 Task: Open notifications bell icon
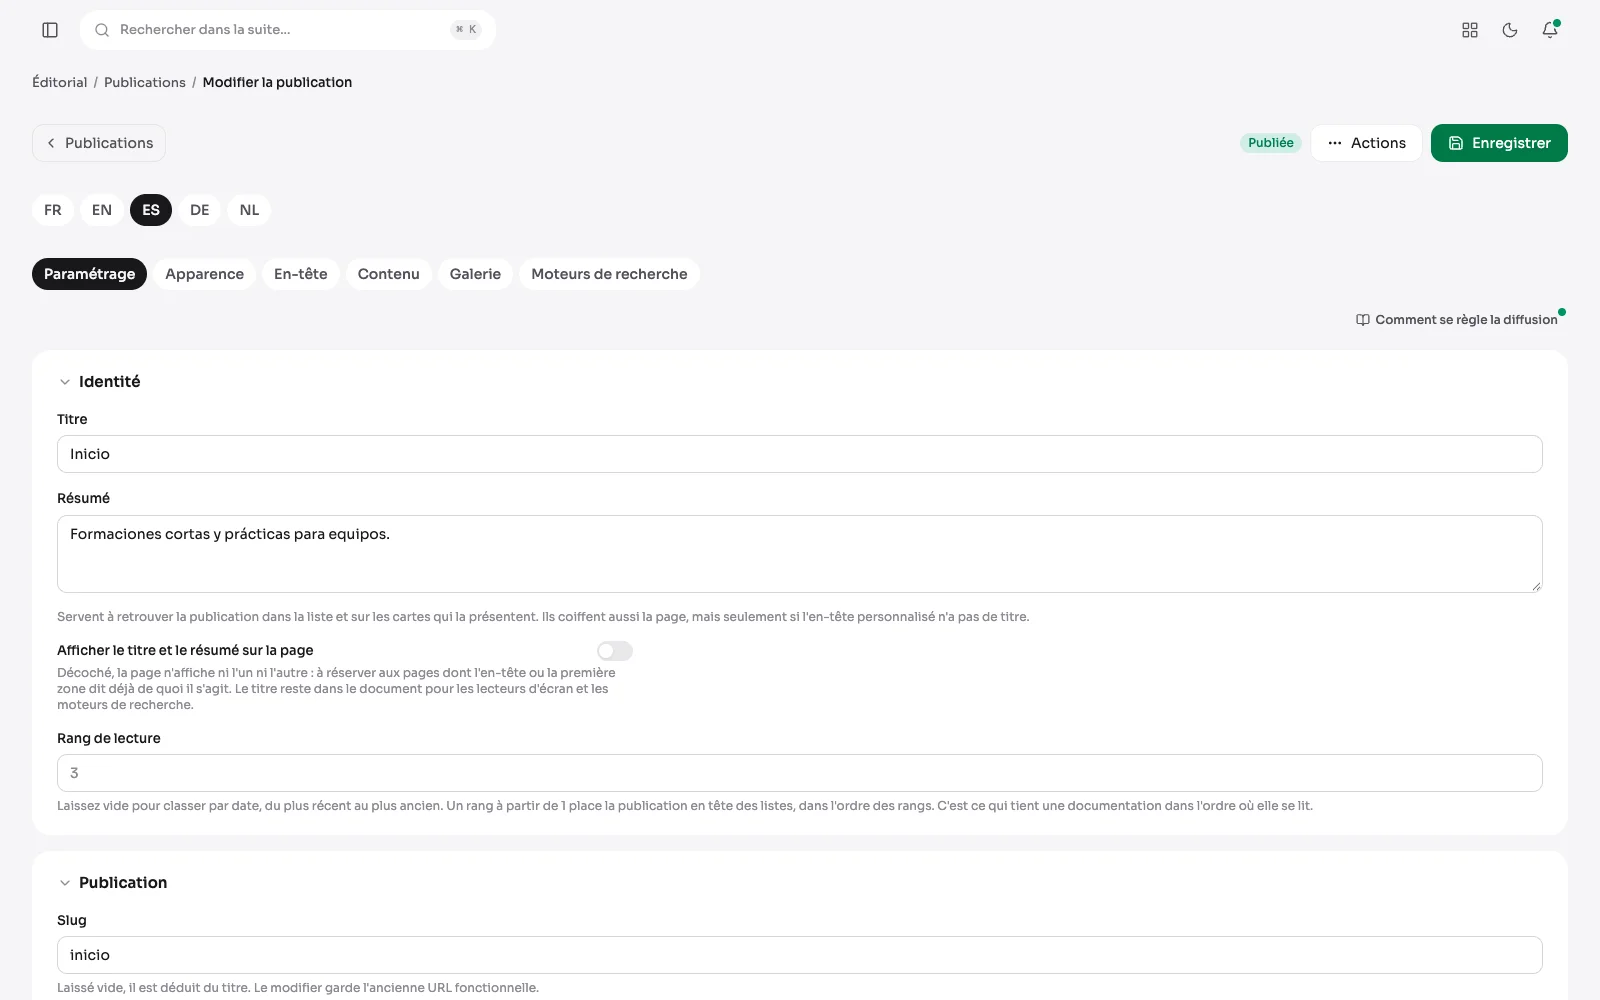pos(1550,30)
